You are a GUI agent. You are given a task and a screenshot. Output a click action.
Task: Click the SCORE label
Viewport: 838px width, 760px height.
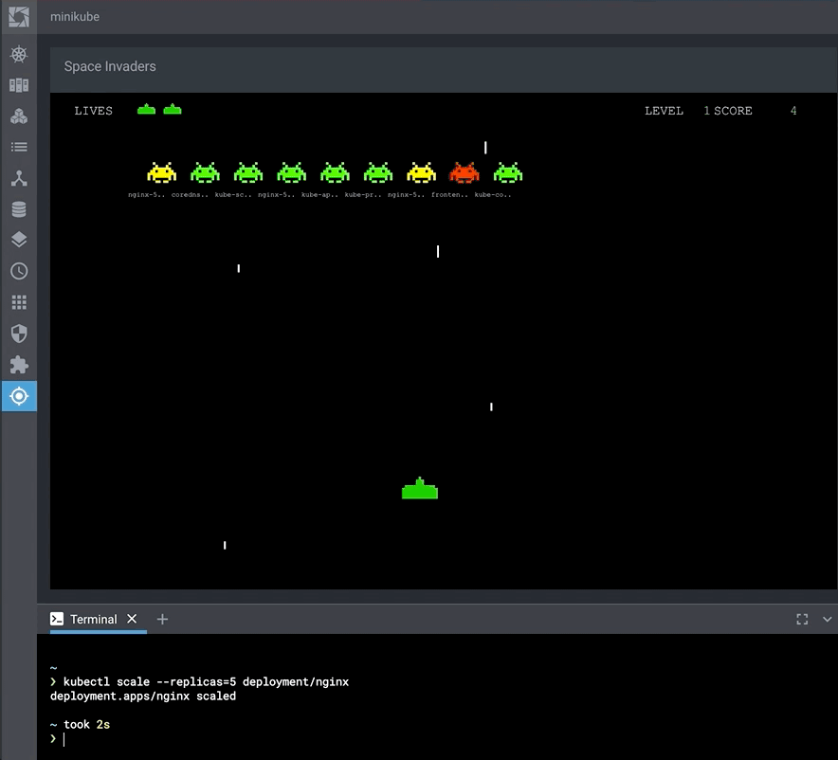tap(733, 111)
